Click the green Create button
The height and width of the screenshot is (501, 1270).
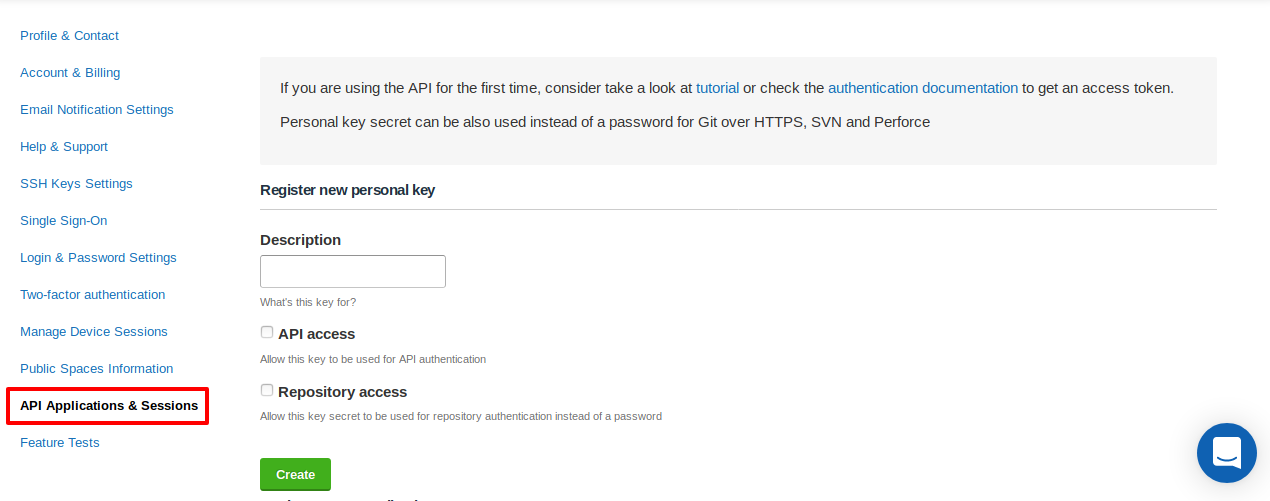pyautogui.click(x=295, y=474)
